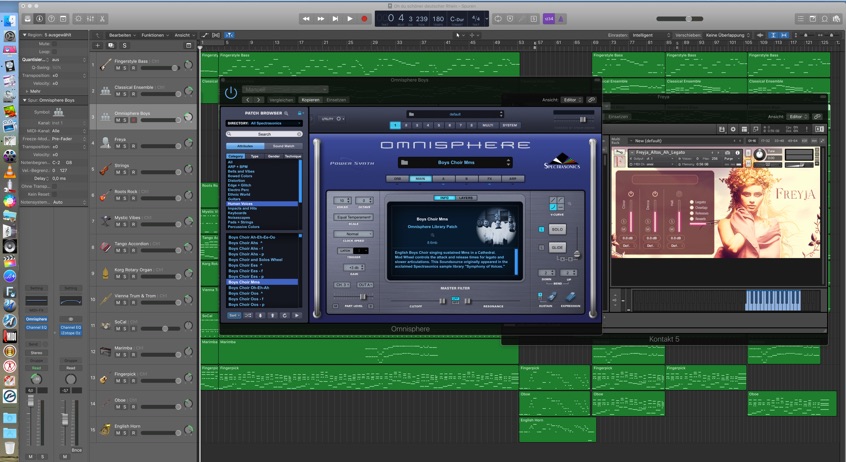Click the link icon in Omnisphere header
The image size is (846, 462).
pos(592,100)
